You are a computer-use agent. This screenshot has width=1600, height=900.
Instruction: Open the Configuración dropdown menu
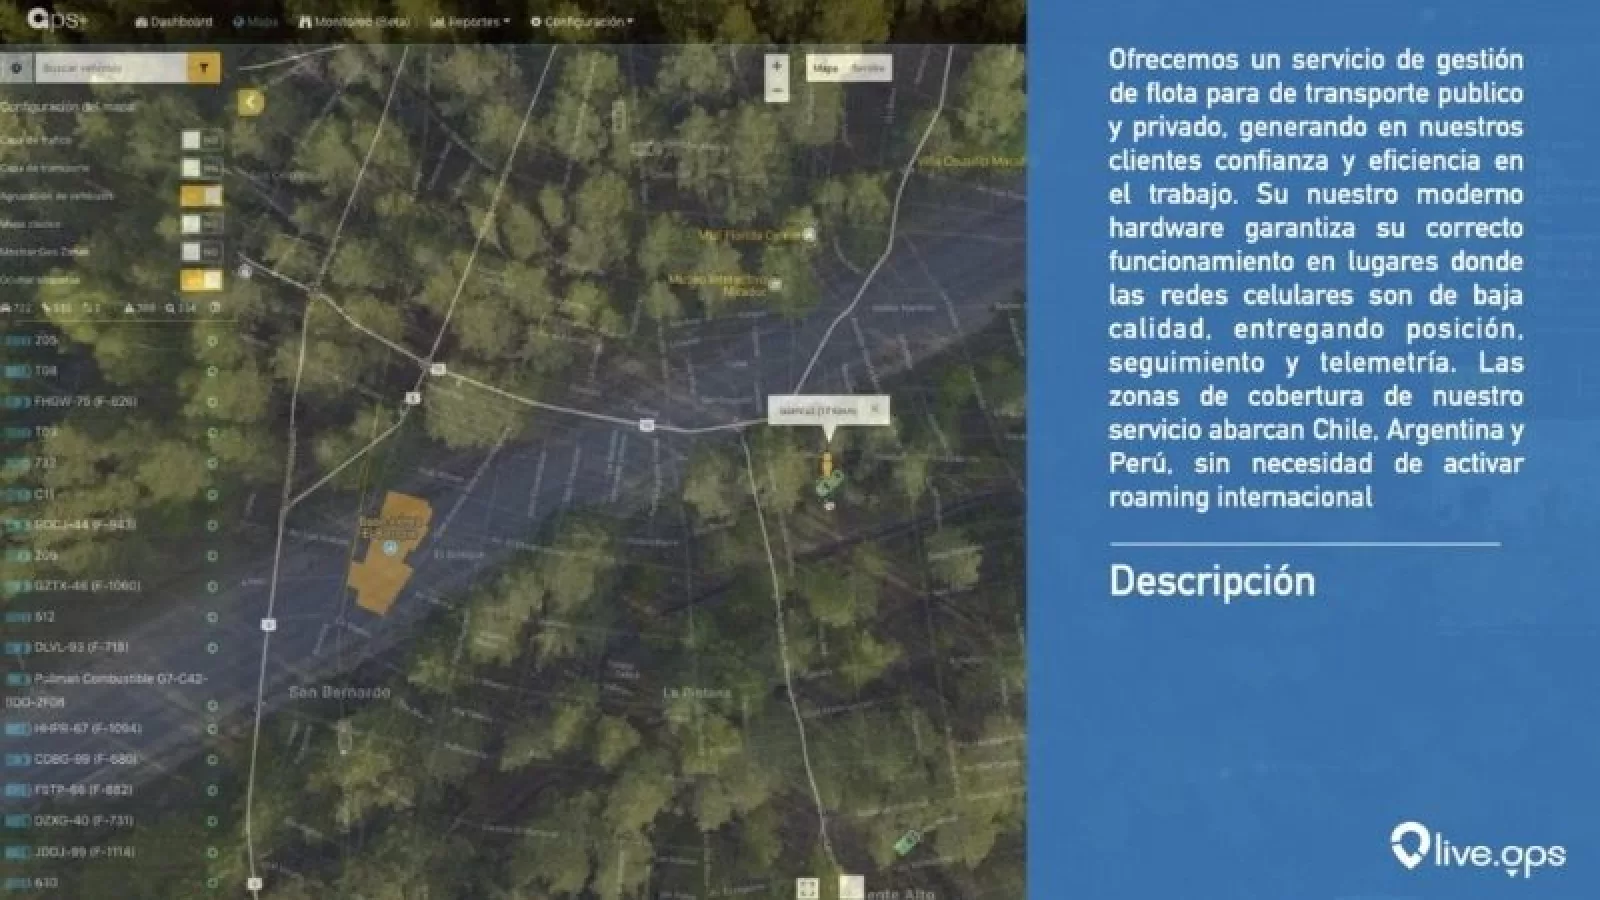[x=582, y=21]
